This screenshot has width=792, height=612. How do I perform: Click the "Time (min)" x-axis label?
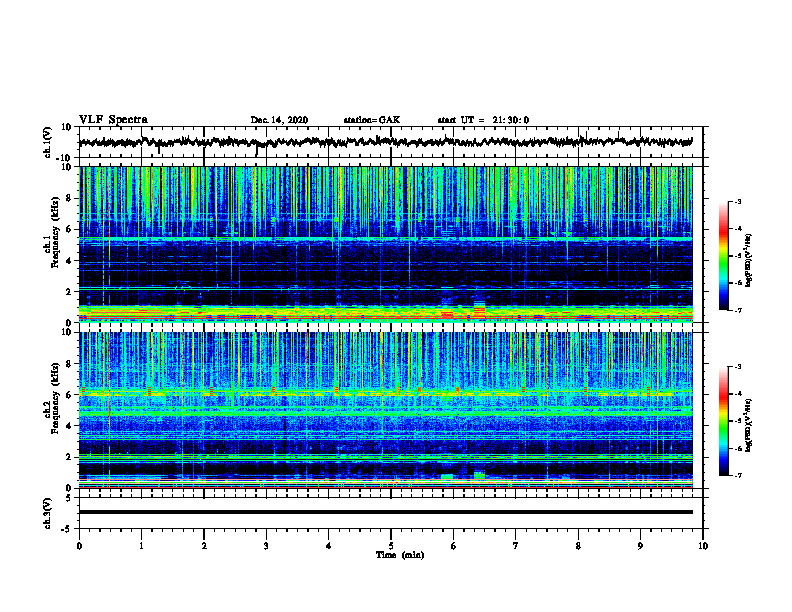(400, 555)
